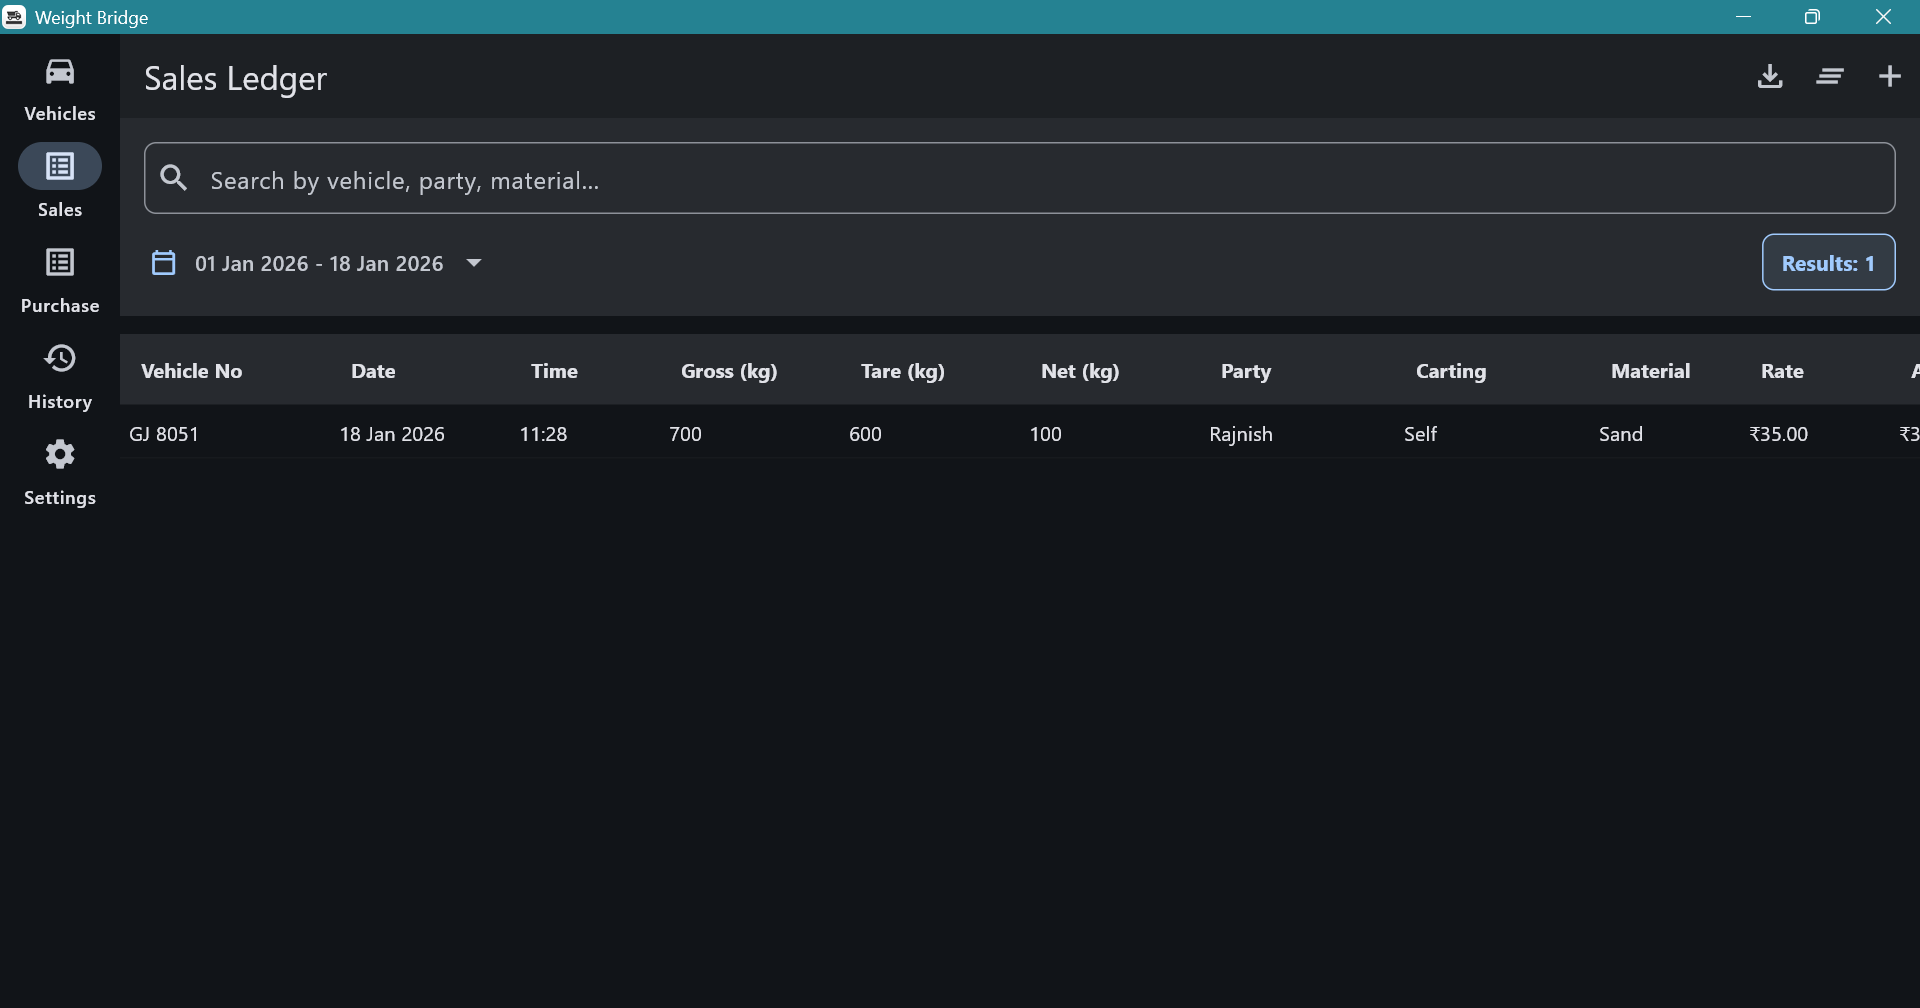Open the History clock icon

tap(60, 358)
